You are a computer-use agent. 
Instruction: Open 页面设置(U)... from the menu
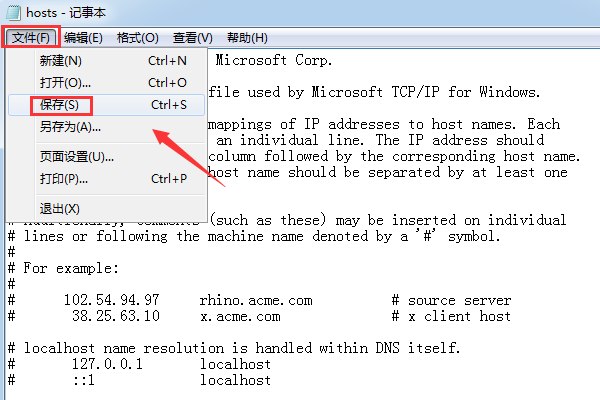tap(77, 157)
